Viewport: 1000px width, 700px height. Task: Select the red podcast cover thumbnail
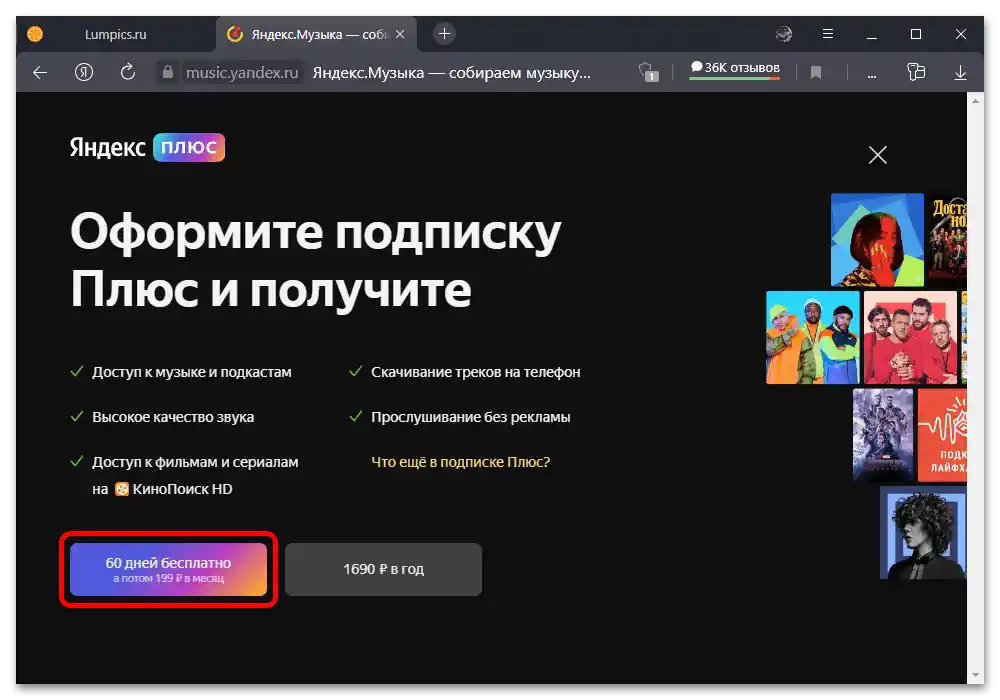942,435
